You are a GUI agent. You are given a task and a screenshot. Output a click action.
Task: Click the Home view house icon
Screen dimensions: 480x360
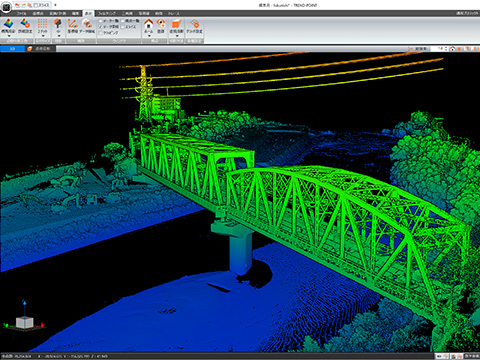tap(149, 24)
